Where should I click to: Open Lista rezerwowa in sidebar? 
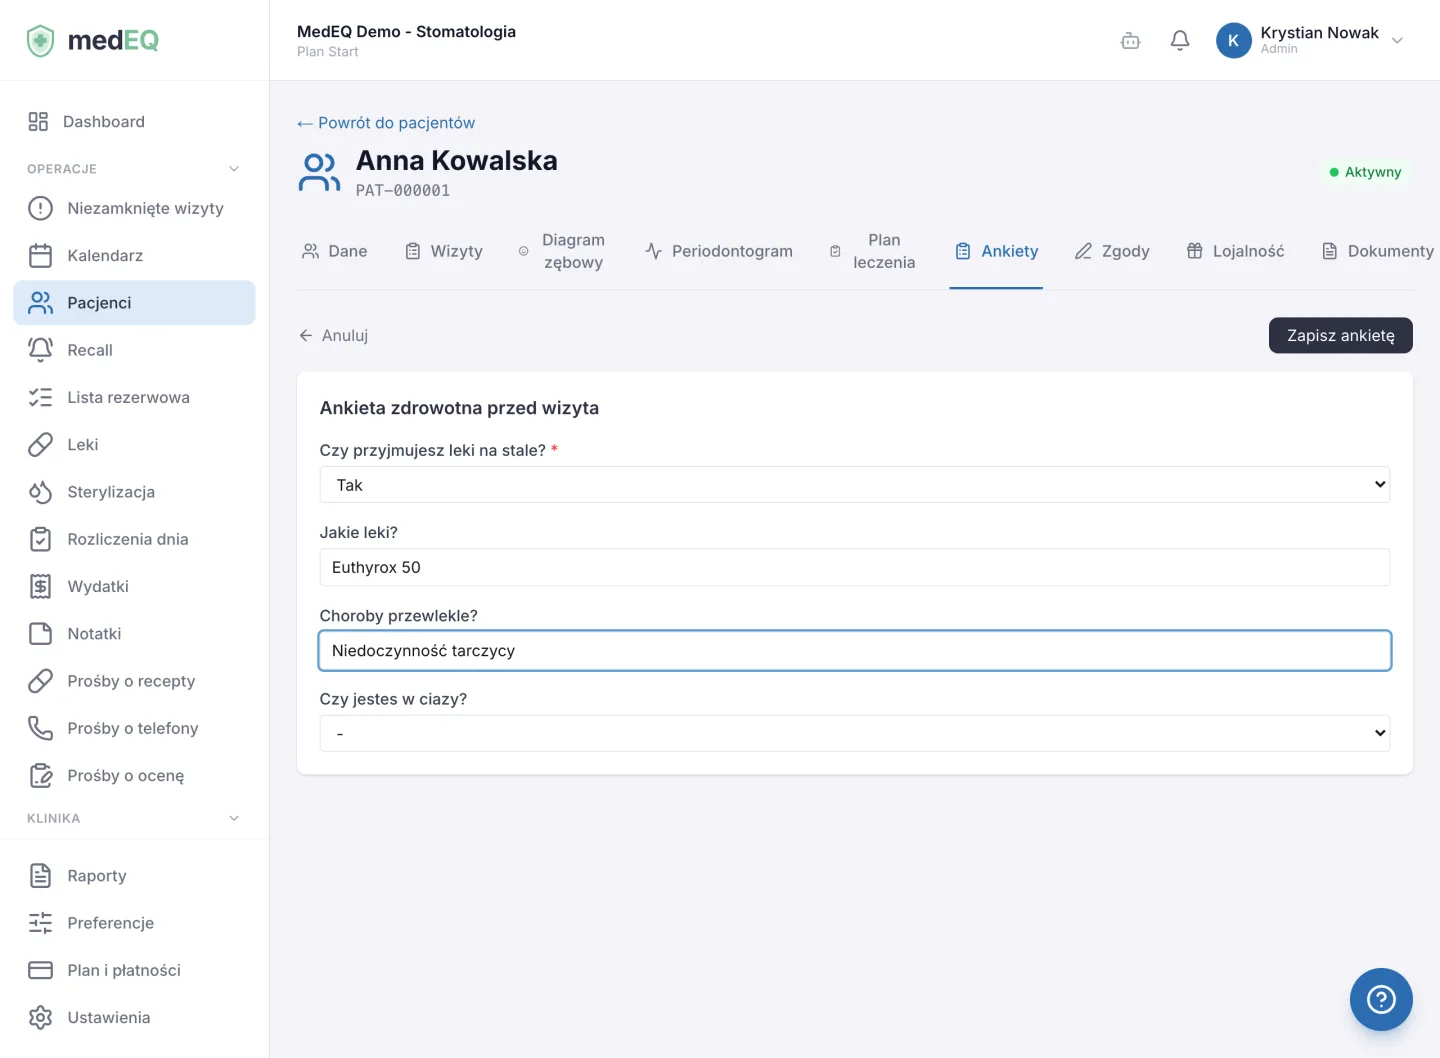[x=134, y=398]
